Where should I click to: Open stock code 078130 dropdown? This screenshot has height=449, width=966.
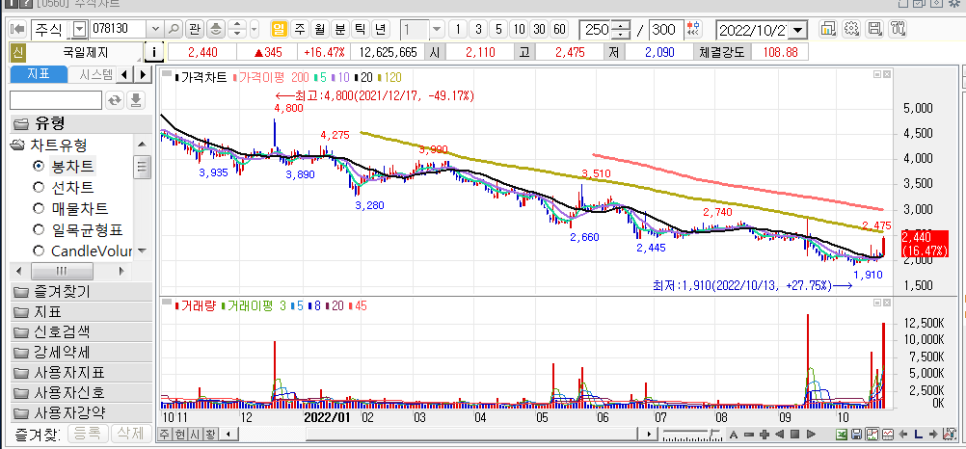click(155, 29)
